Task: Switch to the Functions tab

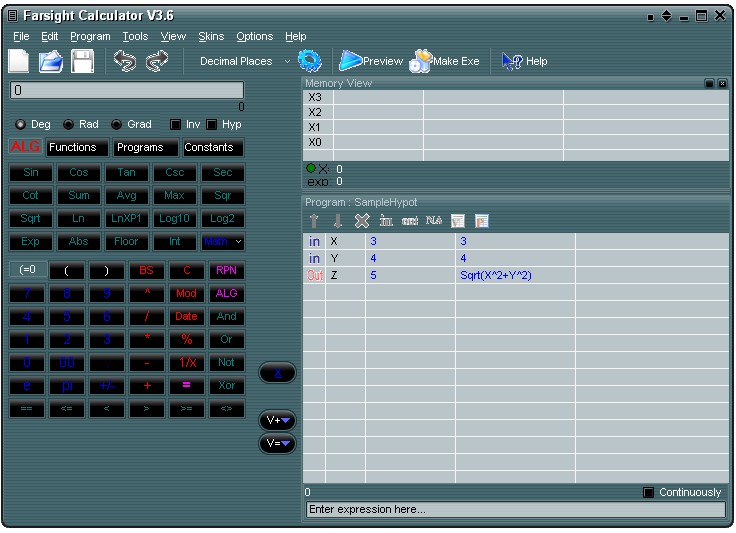Action: [x=77, y=147]
